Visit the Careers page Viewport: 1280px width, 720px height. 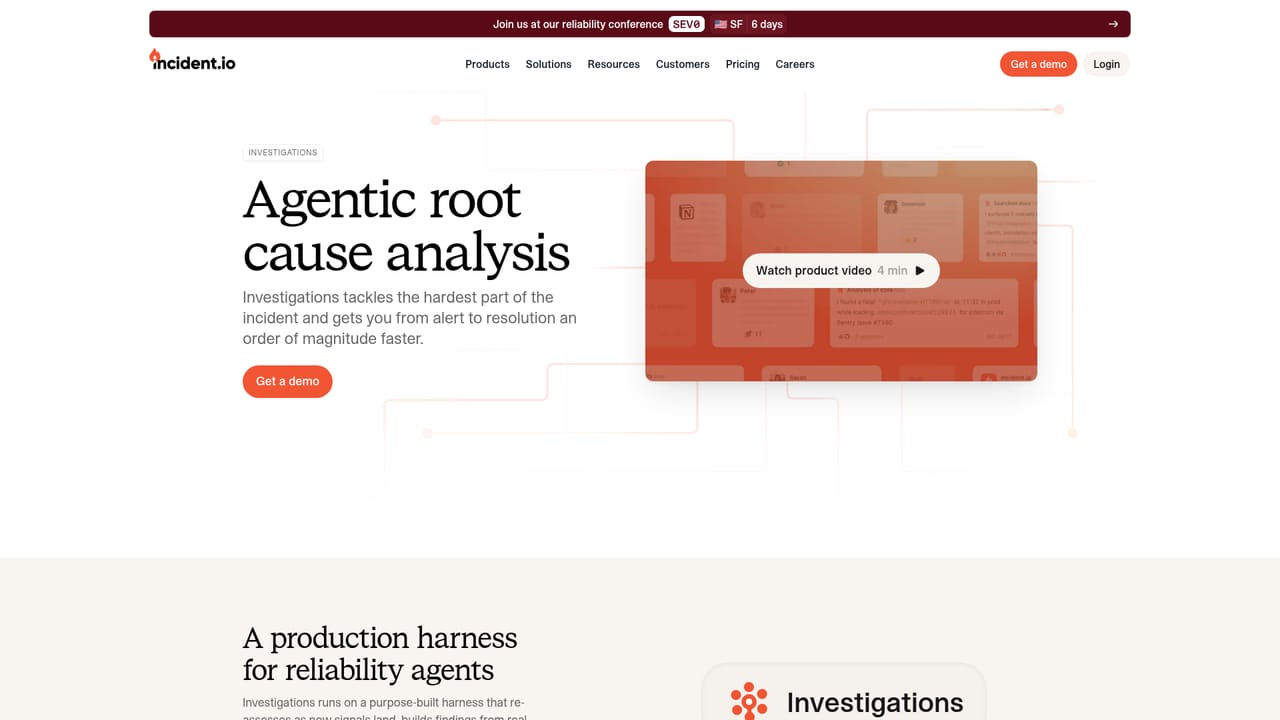[795, 64]
